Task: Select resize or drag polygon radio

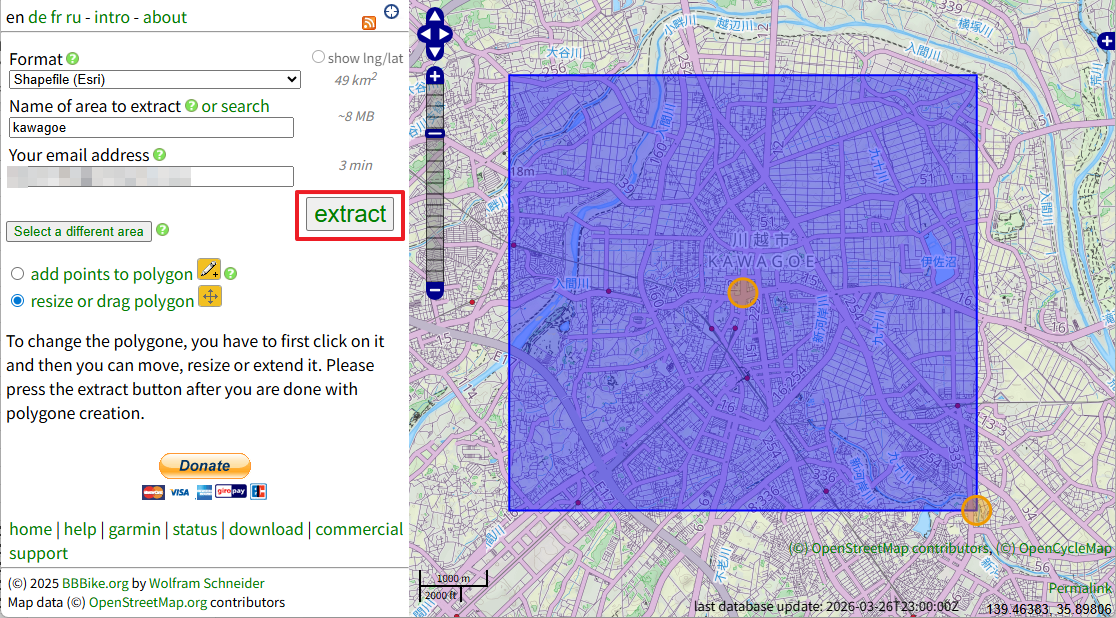Action: [17, 301]
